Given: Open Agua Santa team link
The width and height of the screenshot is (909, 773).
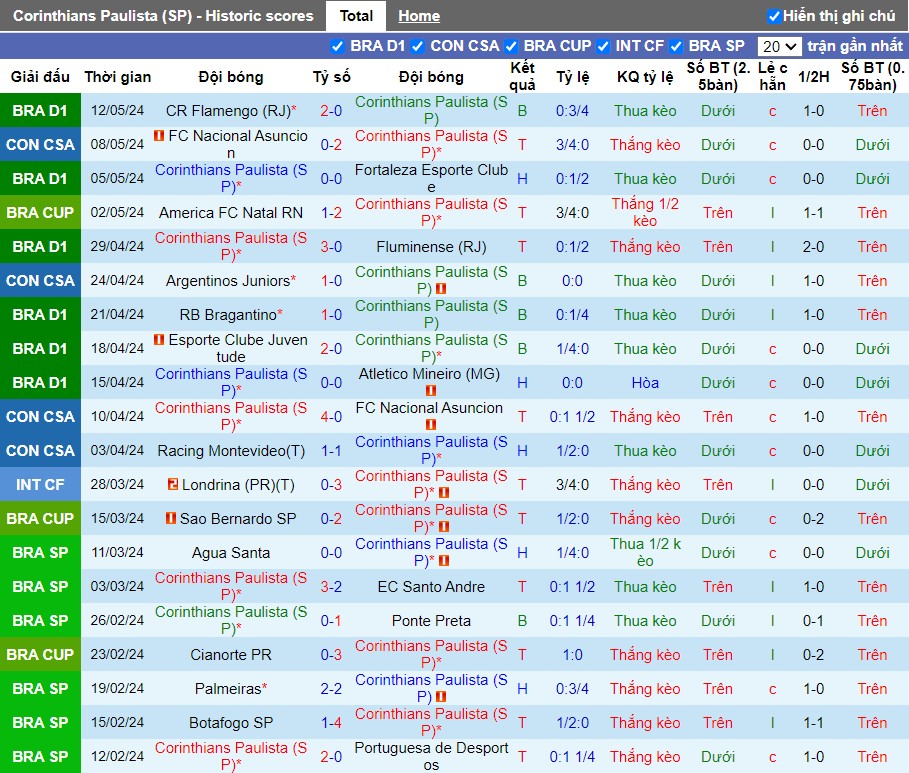Looking at the screenshot, I should [x=231, y=553].
